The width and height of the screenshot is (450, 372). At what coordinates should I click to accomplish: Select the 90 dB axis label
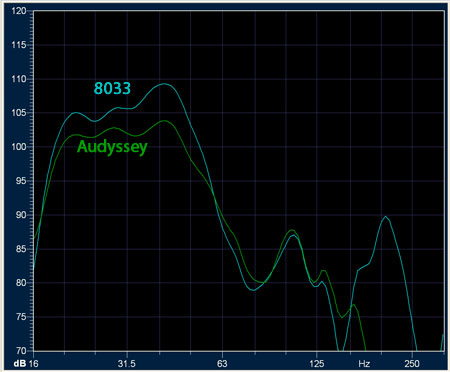click(21, 215)
